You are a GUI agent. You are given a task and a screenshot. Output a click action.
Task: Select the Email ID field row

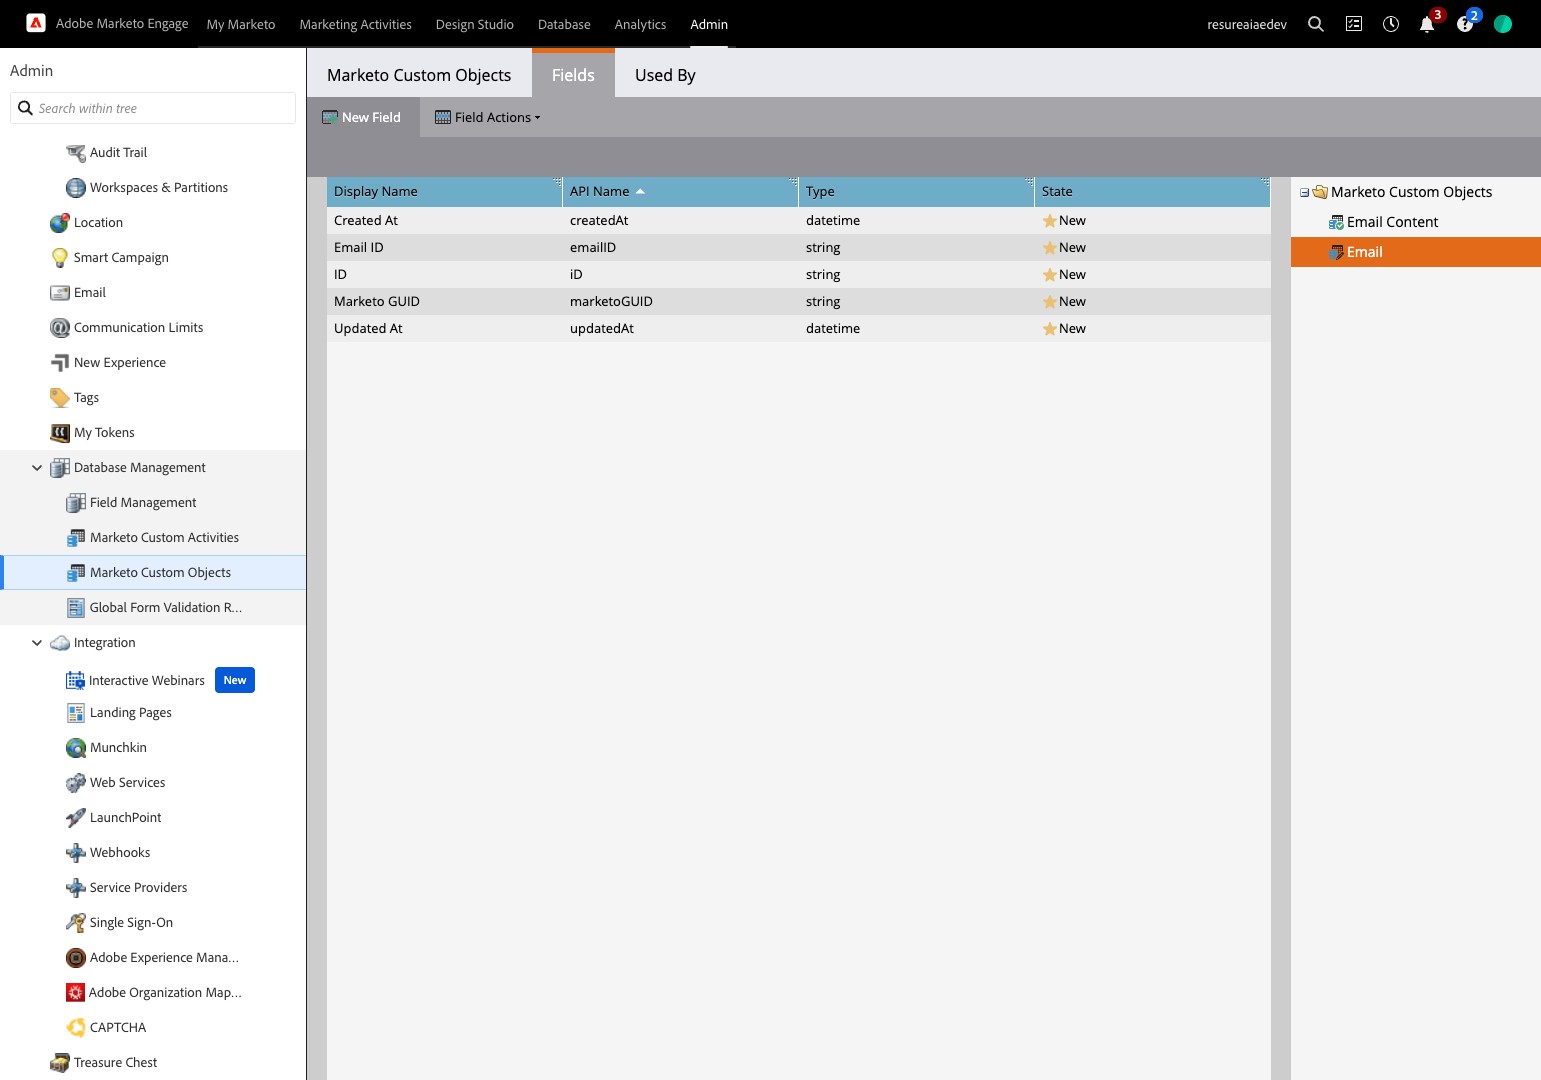[x=798, y=247]
